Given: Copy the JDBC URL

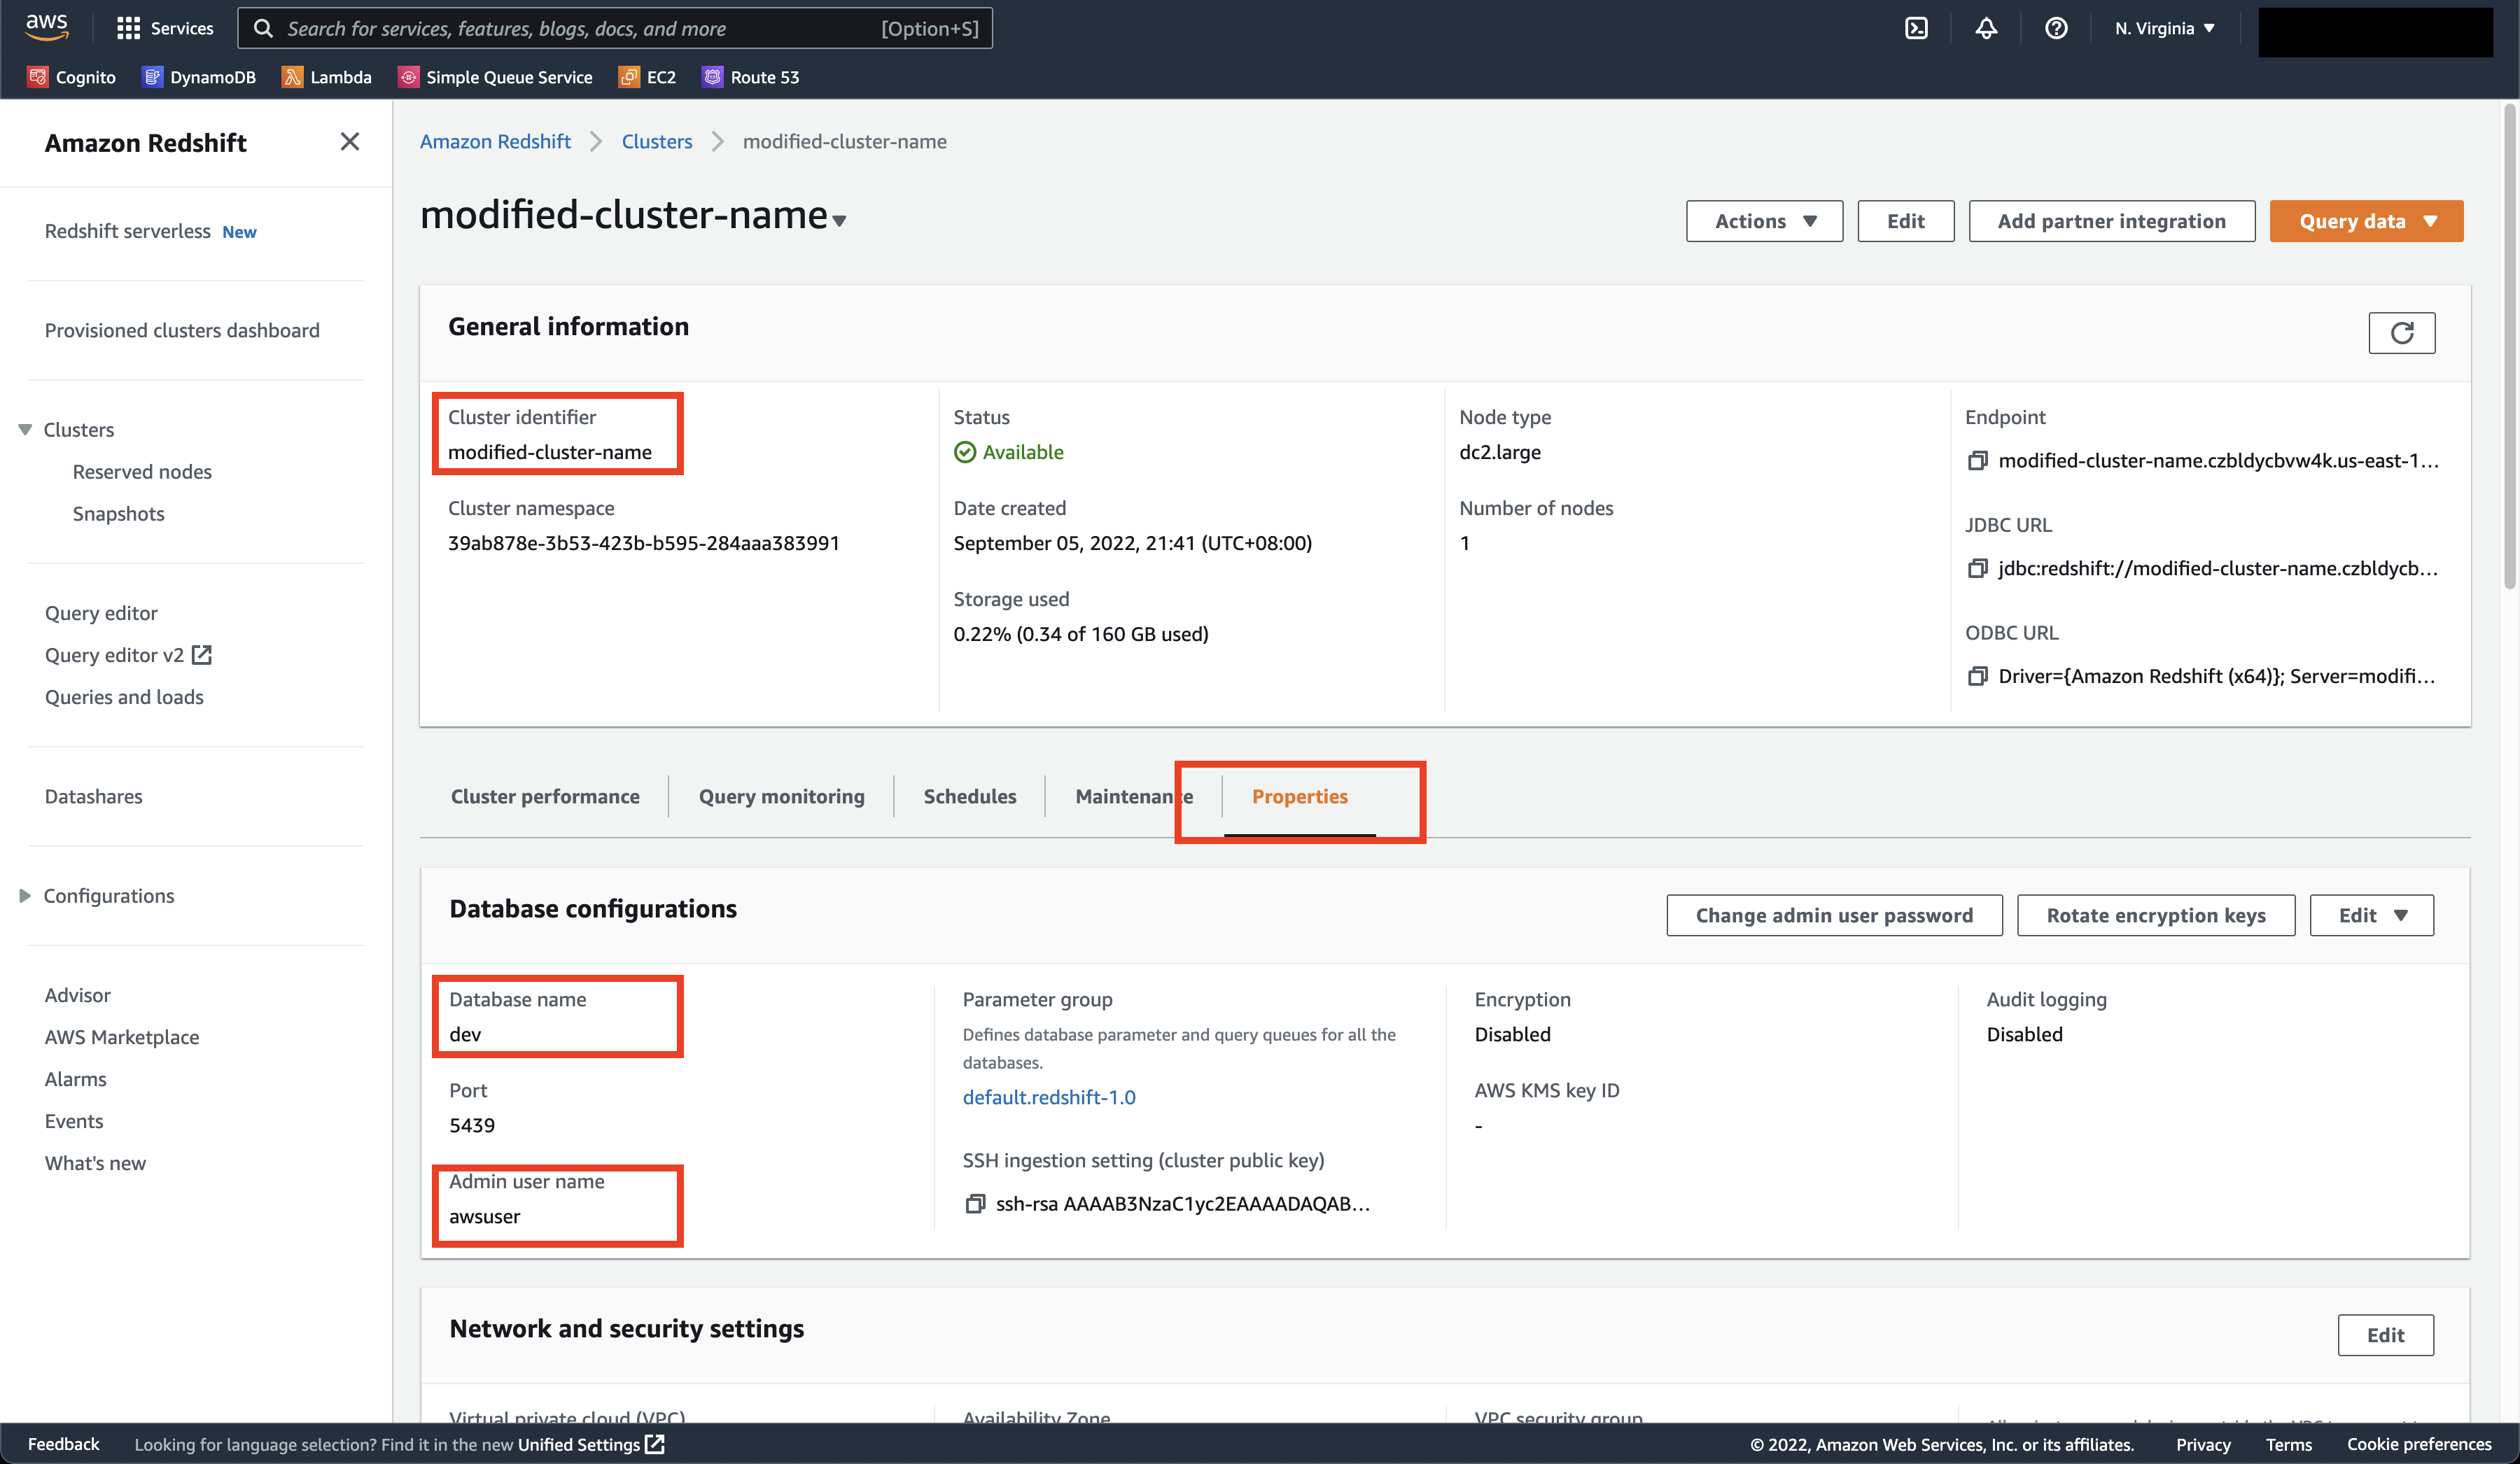Looking at the screenshot, I should pos(1977,568).
